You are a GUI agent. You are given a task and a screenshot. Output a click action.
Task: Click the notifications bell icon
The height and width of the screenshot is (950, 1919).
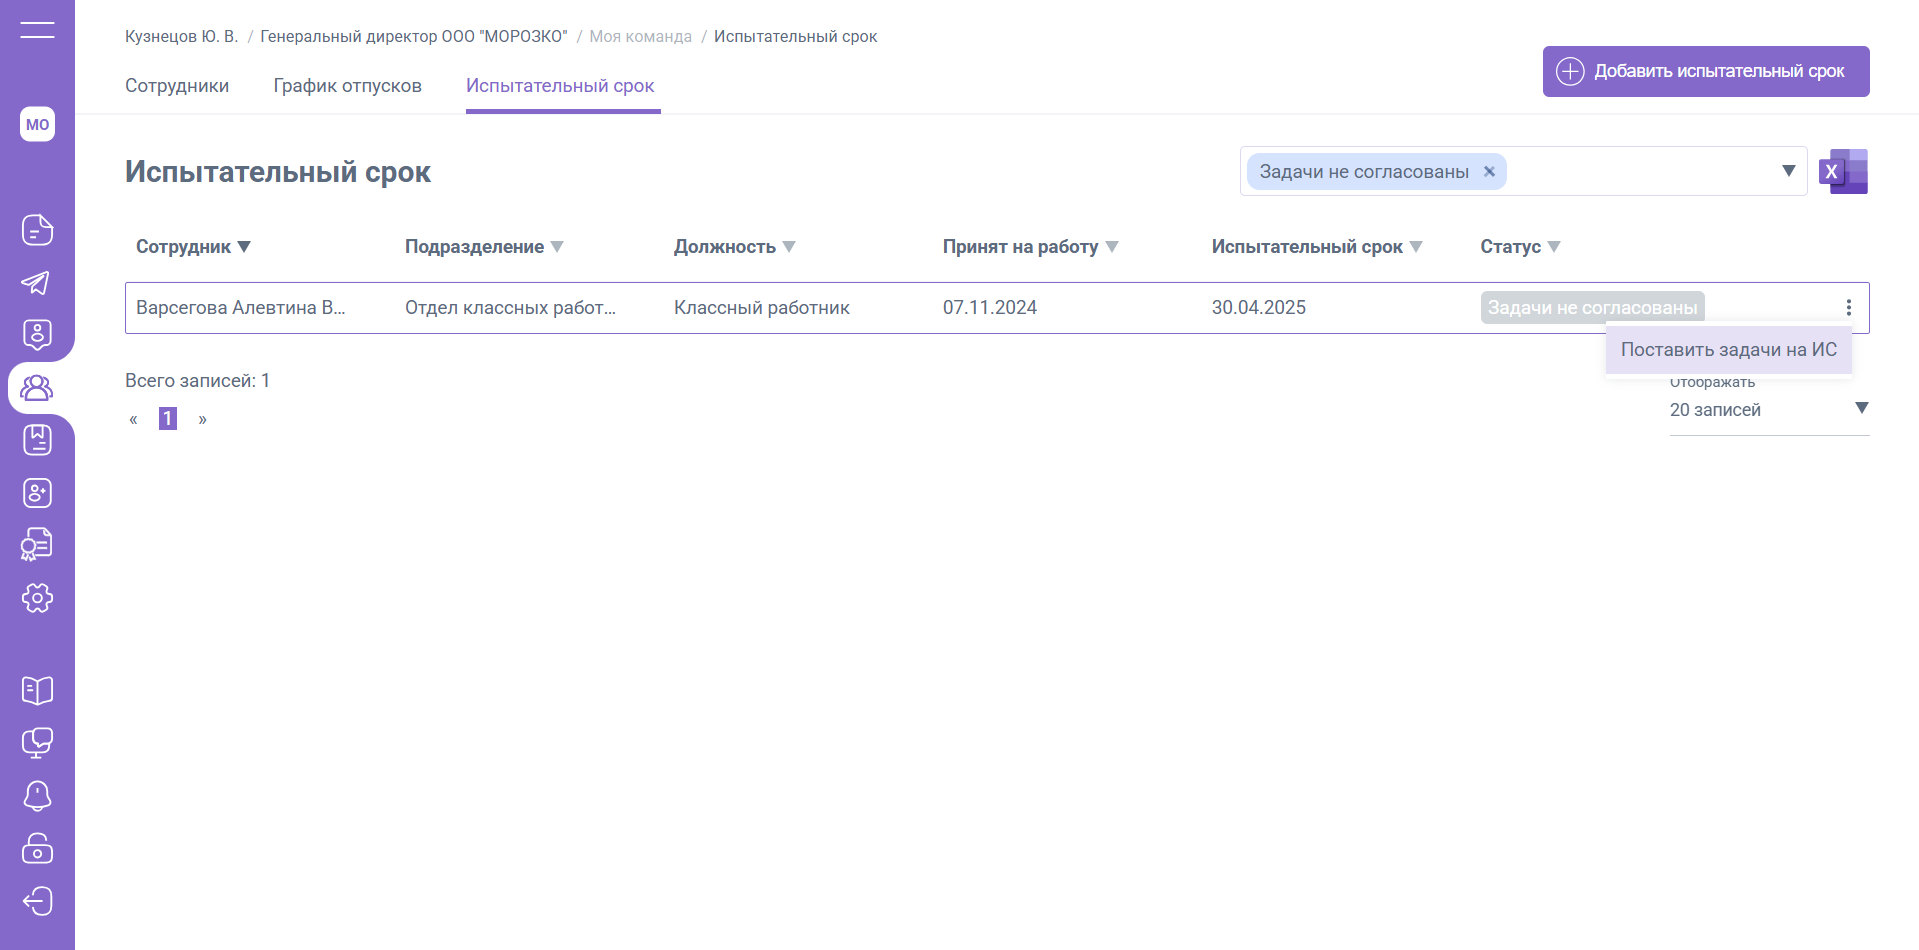coord(37,796)
